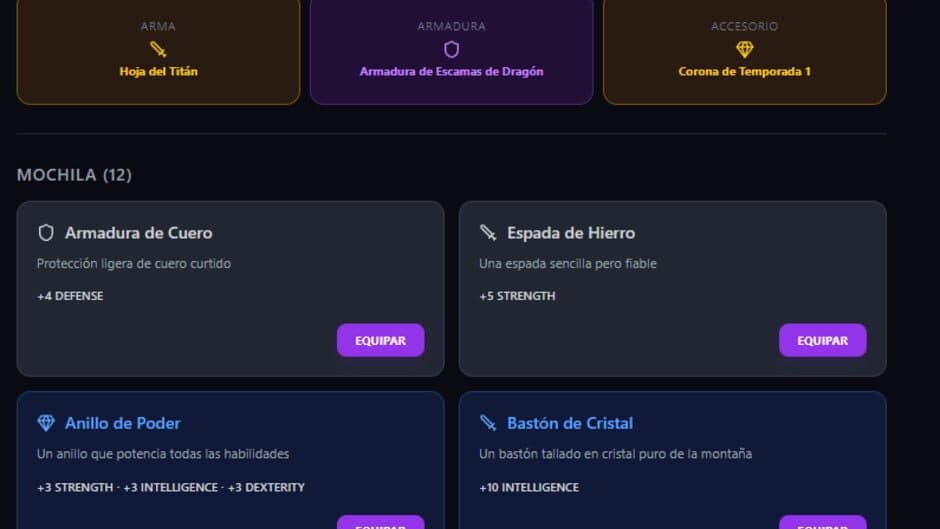The height and width of the screenshot is (529, 940).
Task: Click the Espada de Hierro item title
Action: 570,233
